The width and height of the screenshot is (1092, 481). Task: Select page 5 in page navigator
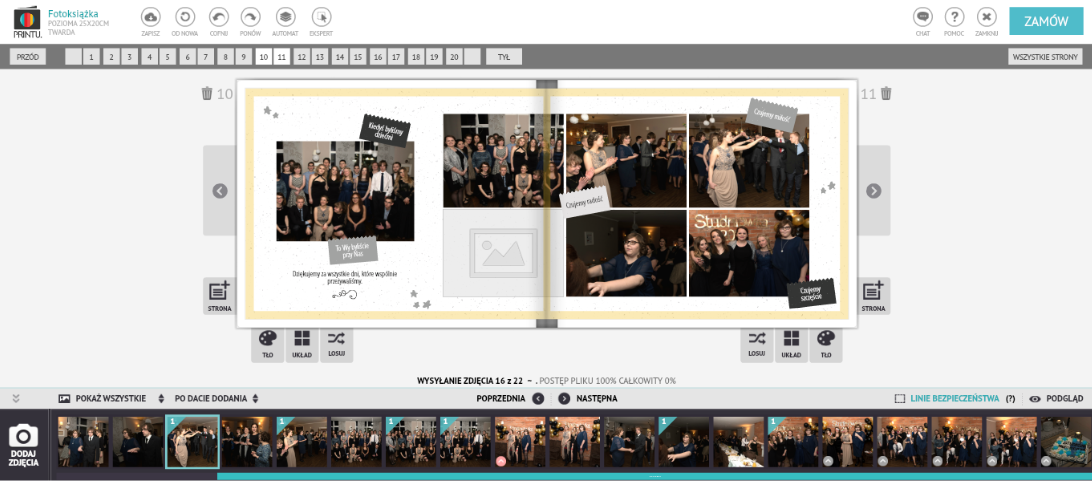point(168,57)
